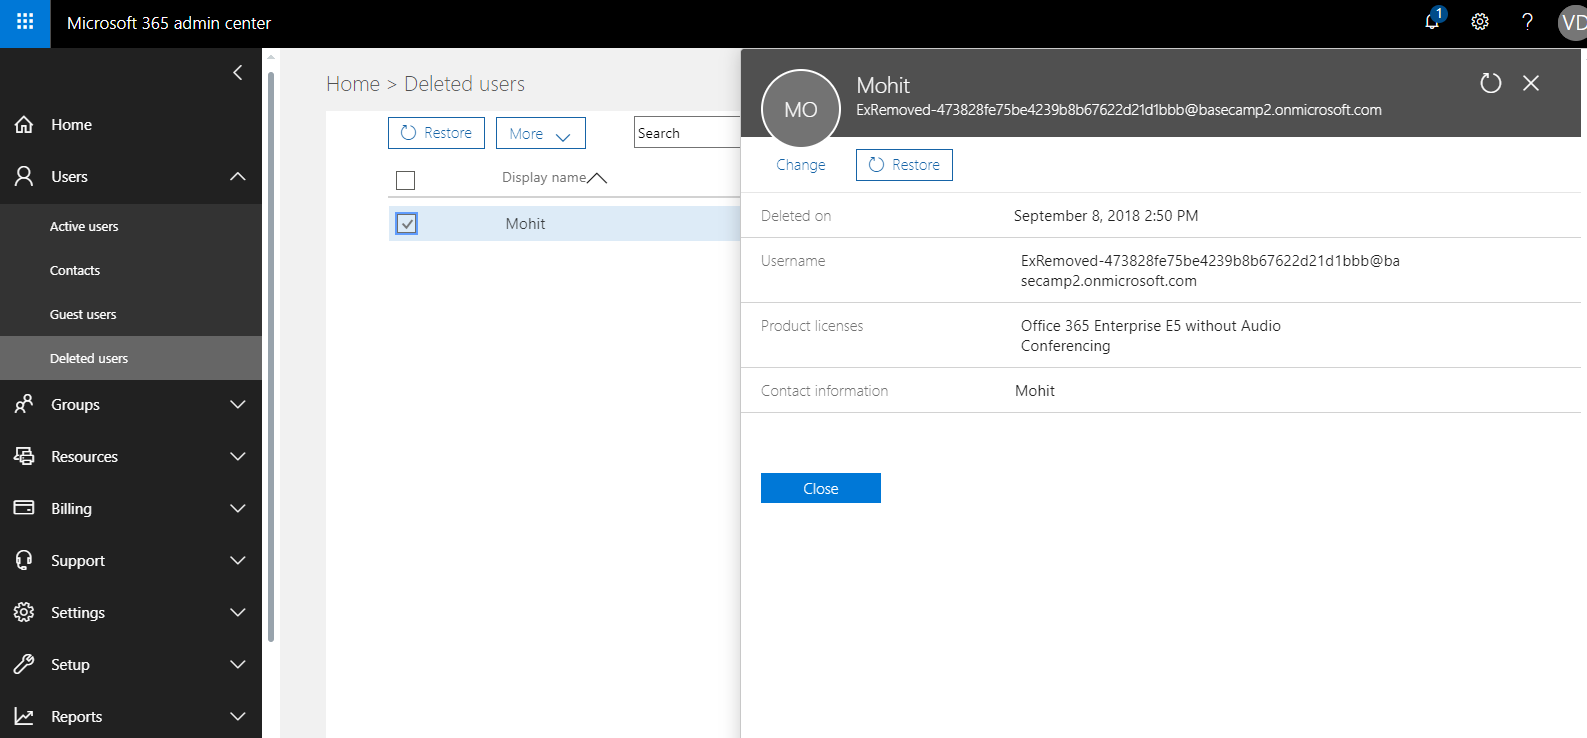Click into the Search users field

[688, 133]
